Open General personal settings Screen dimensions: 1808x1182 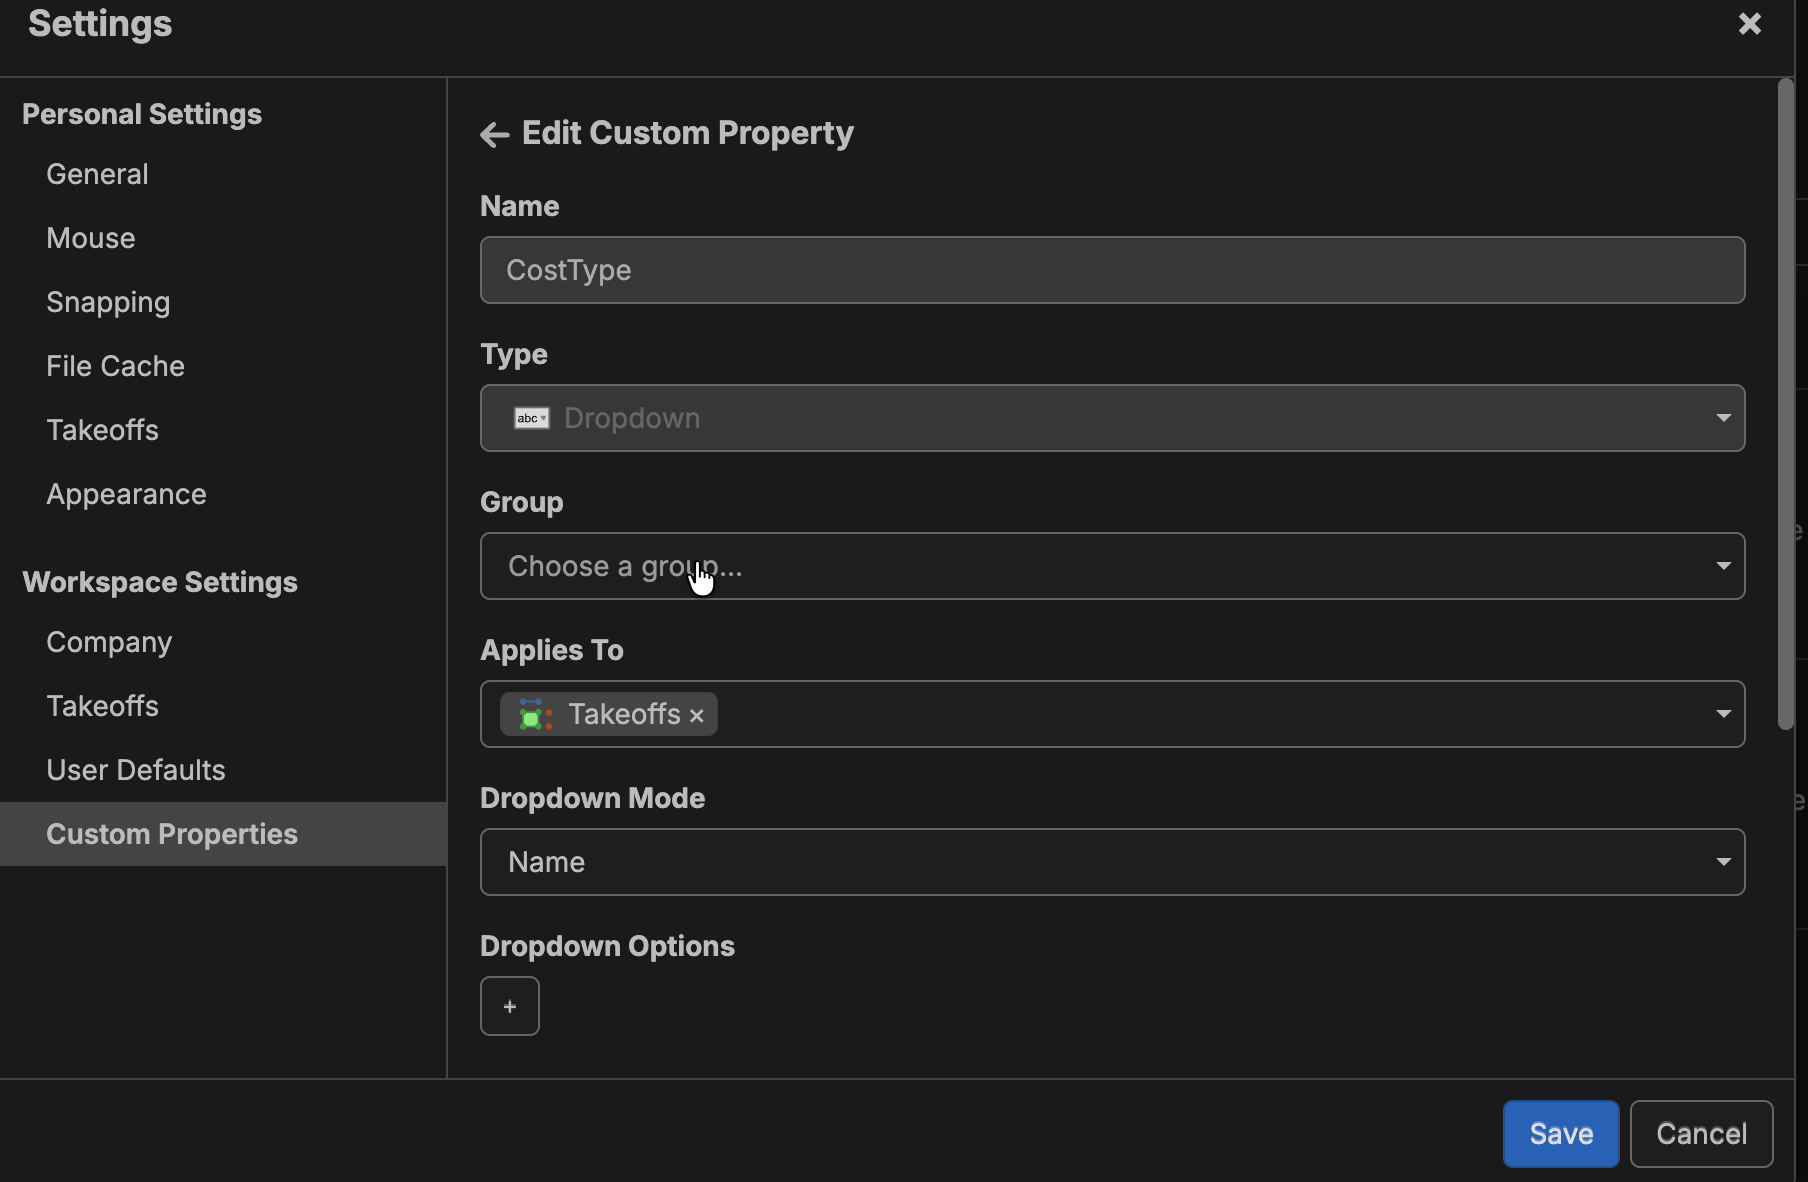97,174
